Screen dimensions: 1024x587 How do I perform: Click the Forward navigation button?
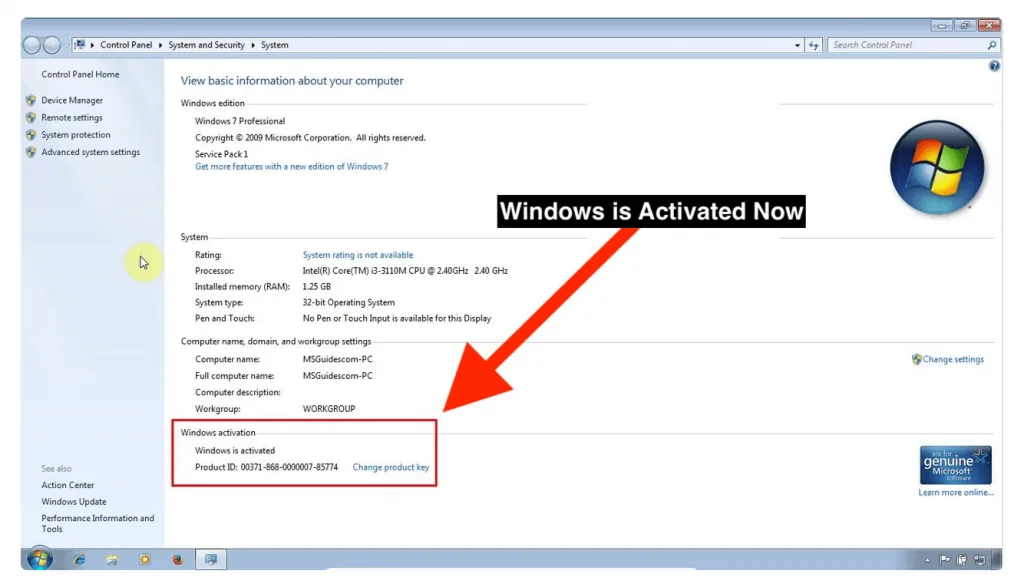click(52, 45)
